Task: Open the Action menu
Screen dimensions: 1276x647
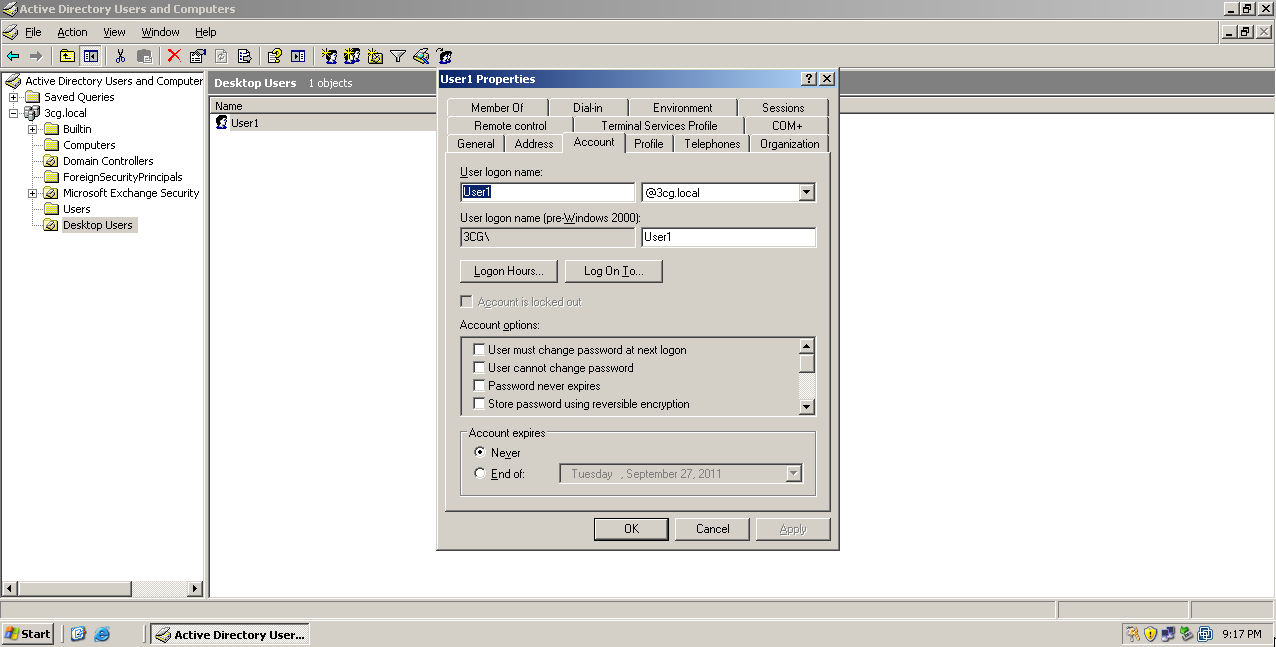Action: [x=72, y=32]
